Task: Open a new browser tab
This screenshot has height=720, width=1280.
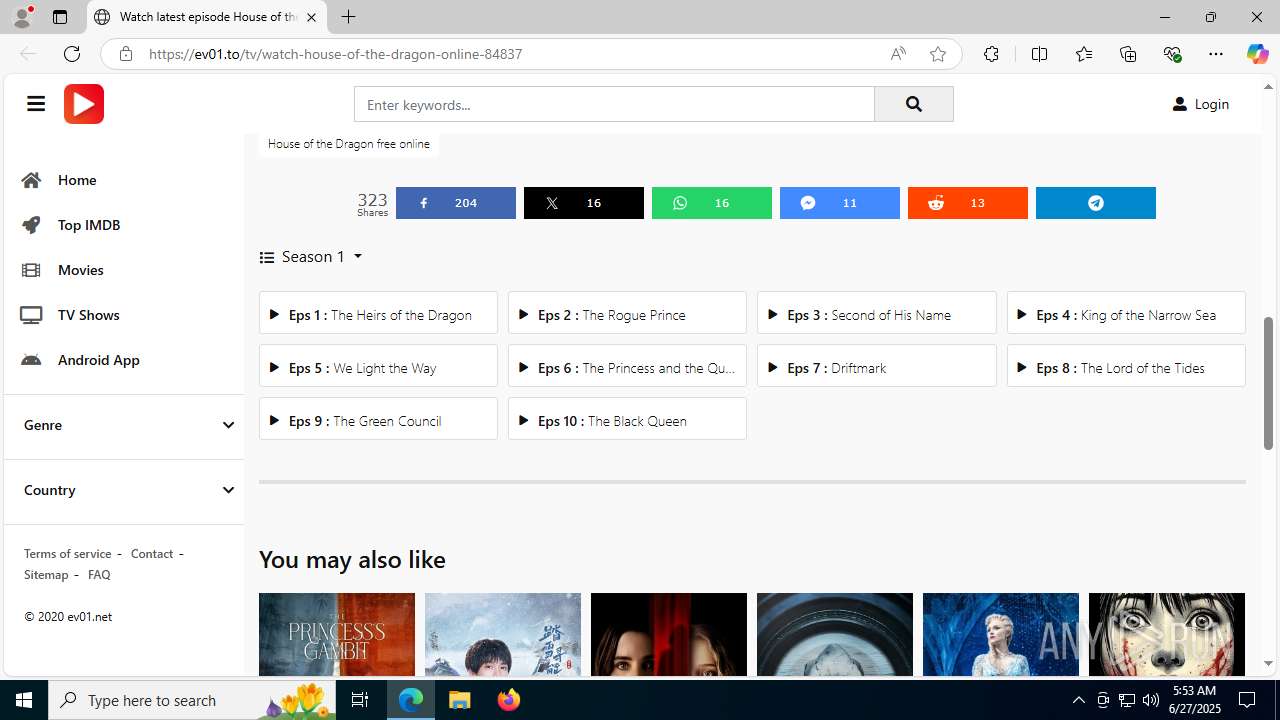Action: point(348,17)
